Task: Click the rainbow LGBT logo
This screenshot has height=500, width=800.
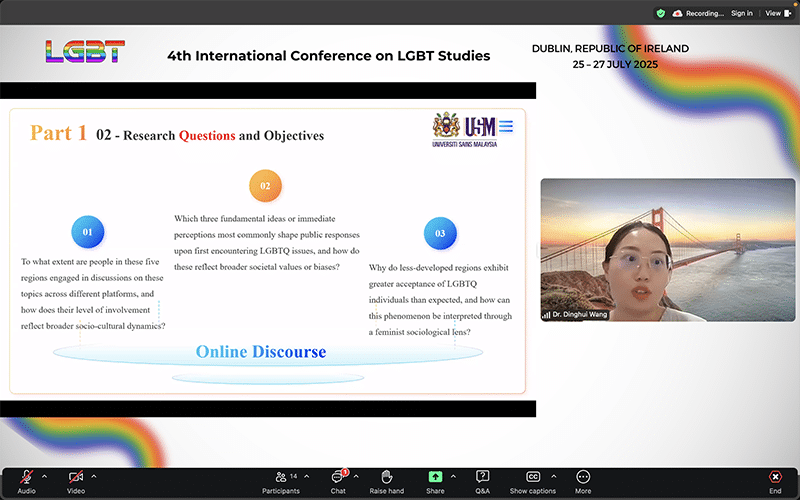Action: (x=85, y=52)
